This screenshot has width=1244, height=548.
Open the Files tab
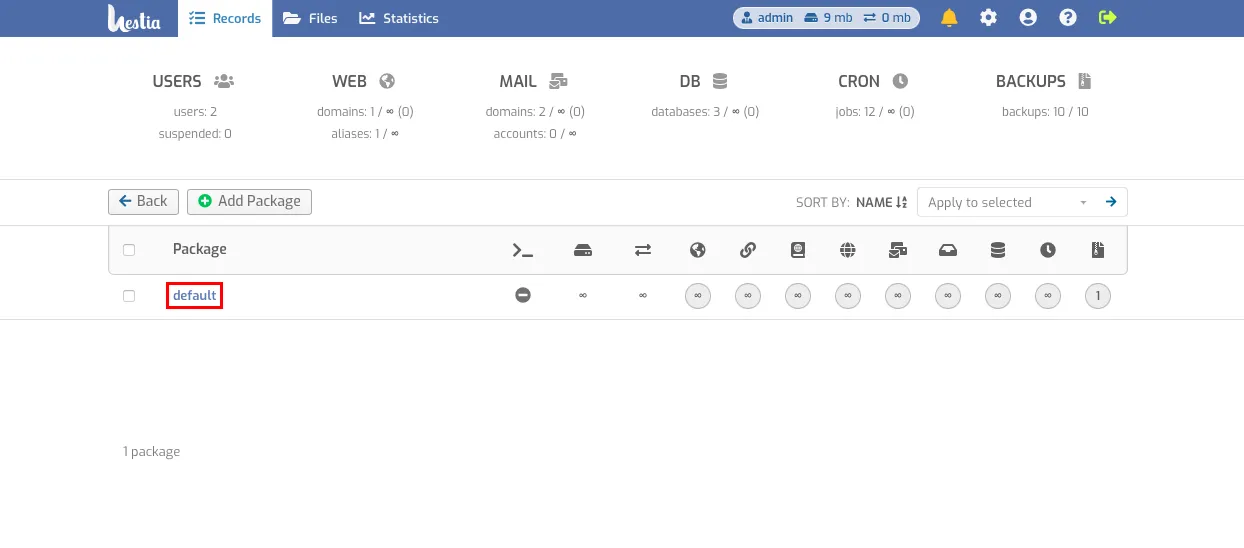click(310, 18)
